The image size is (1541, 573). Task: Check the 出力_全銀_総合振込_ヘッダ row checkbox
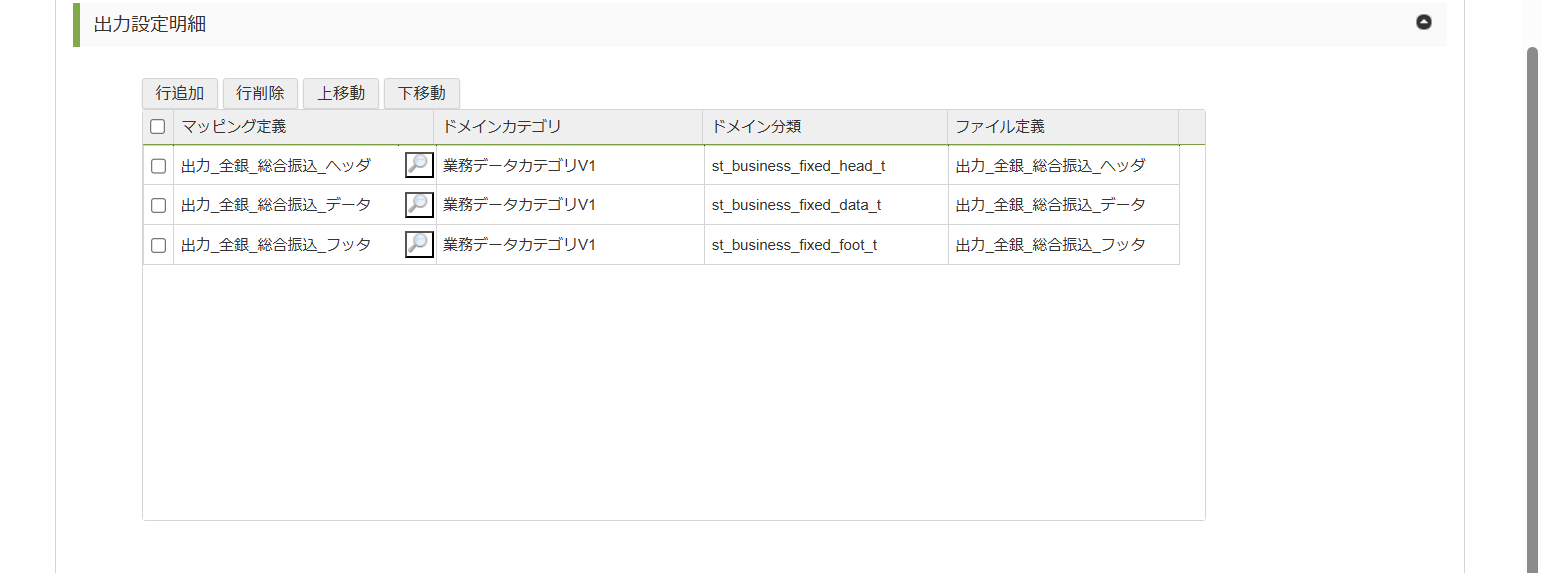point(158,166)
